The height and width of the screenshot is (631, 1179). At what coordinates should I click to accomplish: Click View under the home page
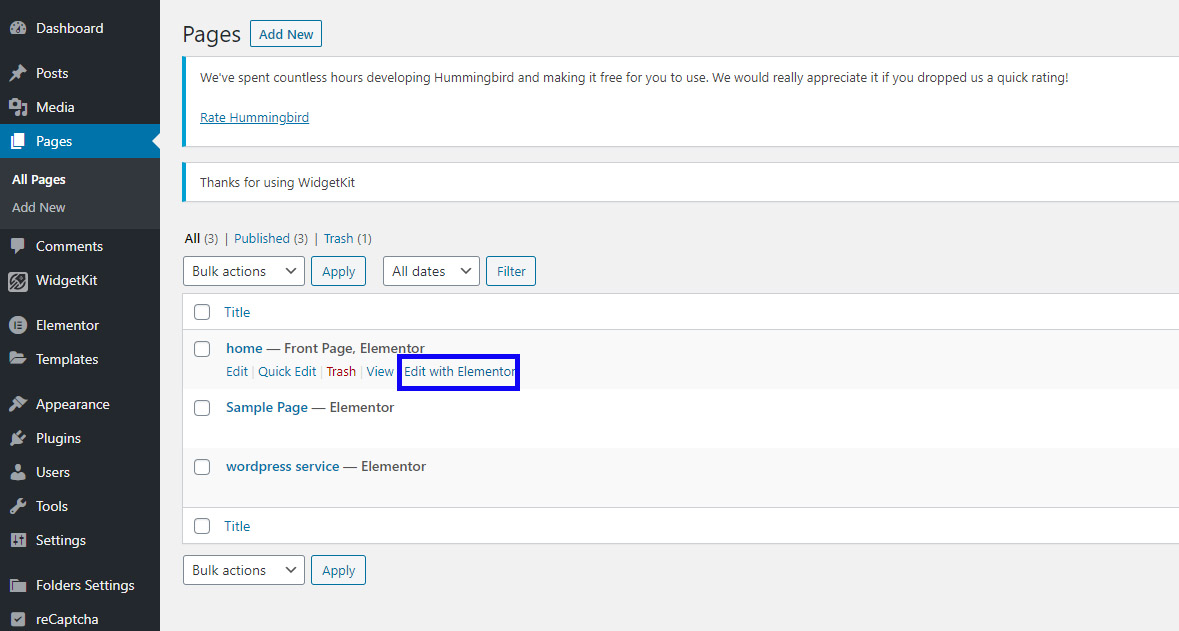tap(380, 372)
